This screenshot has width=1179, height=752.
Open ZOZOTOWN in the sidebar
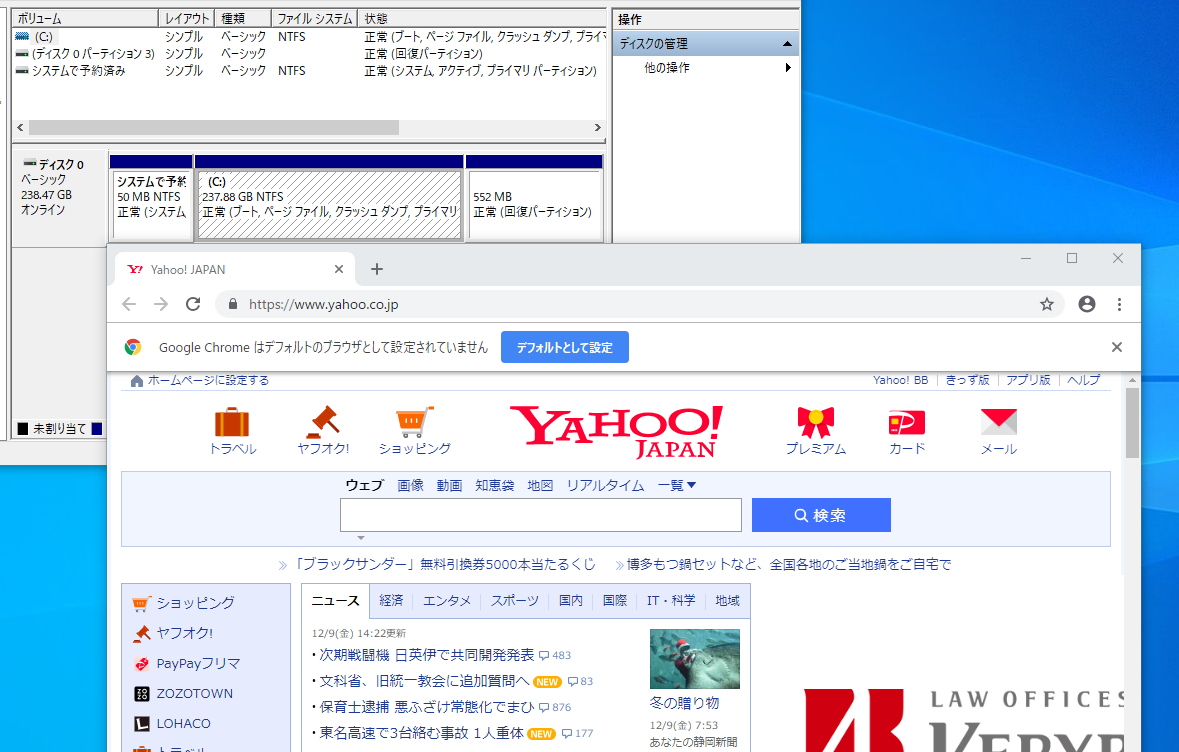195,693
